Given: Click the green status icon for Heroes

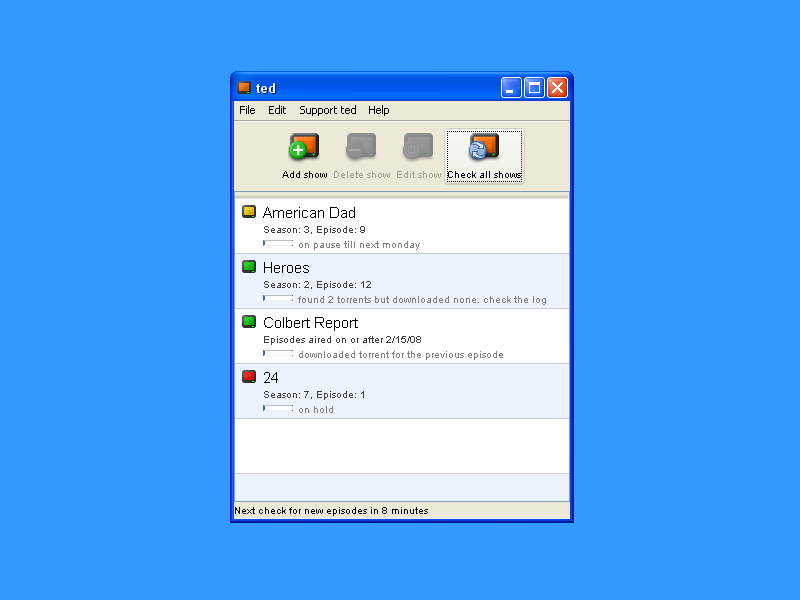Looking at the screenshot, I should coord(249,267).
